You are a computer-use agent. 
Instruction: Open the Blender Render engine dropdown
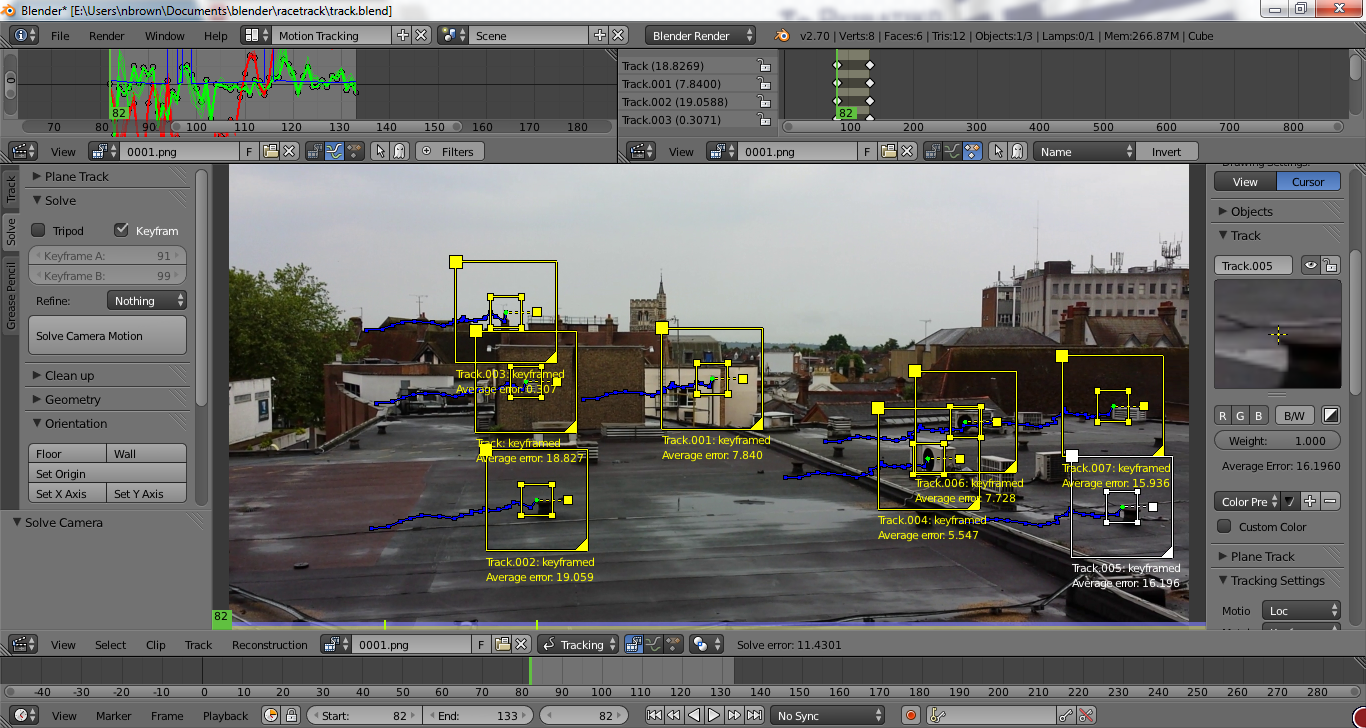[x=701, y=35]
